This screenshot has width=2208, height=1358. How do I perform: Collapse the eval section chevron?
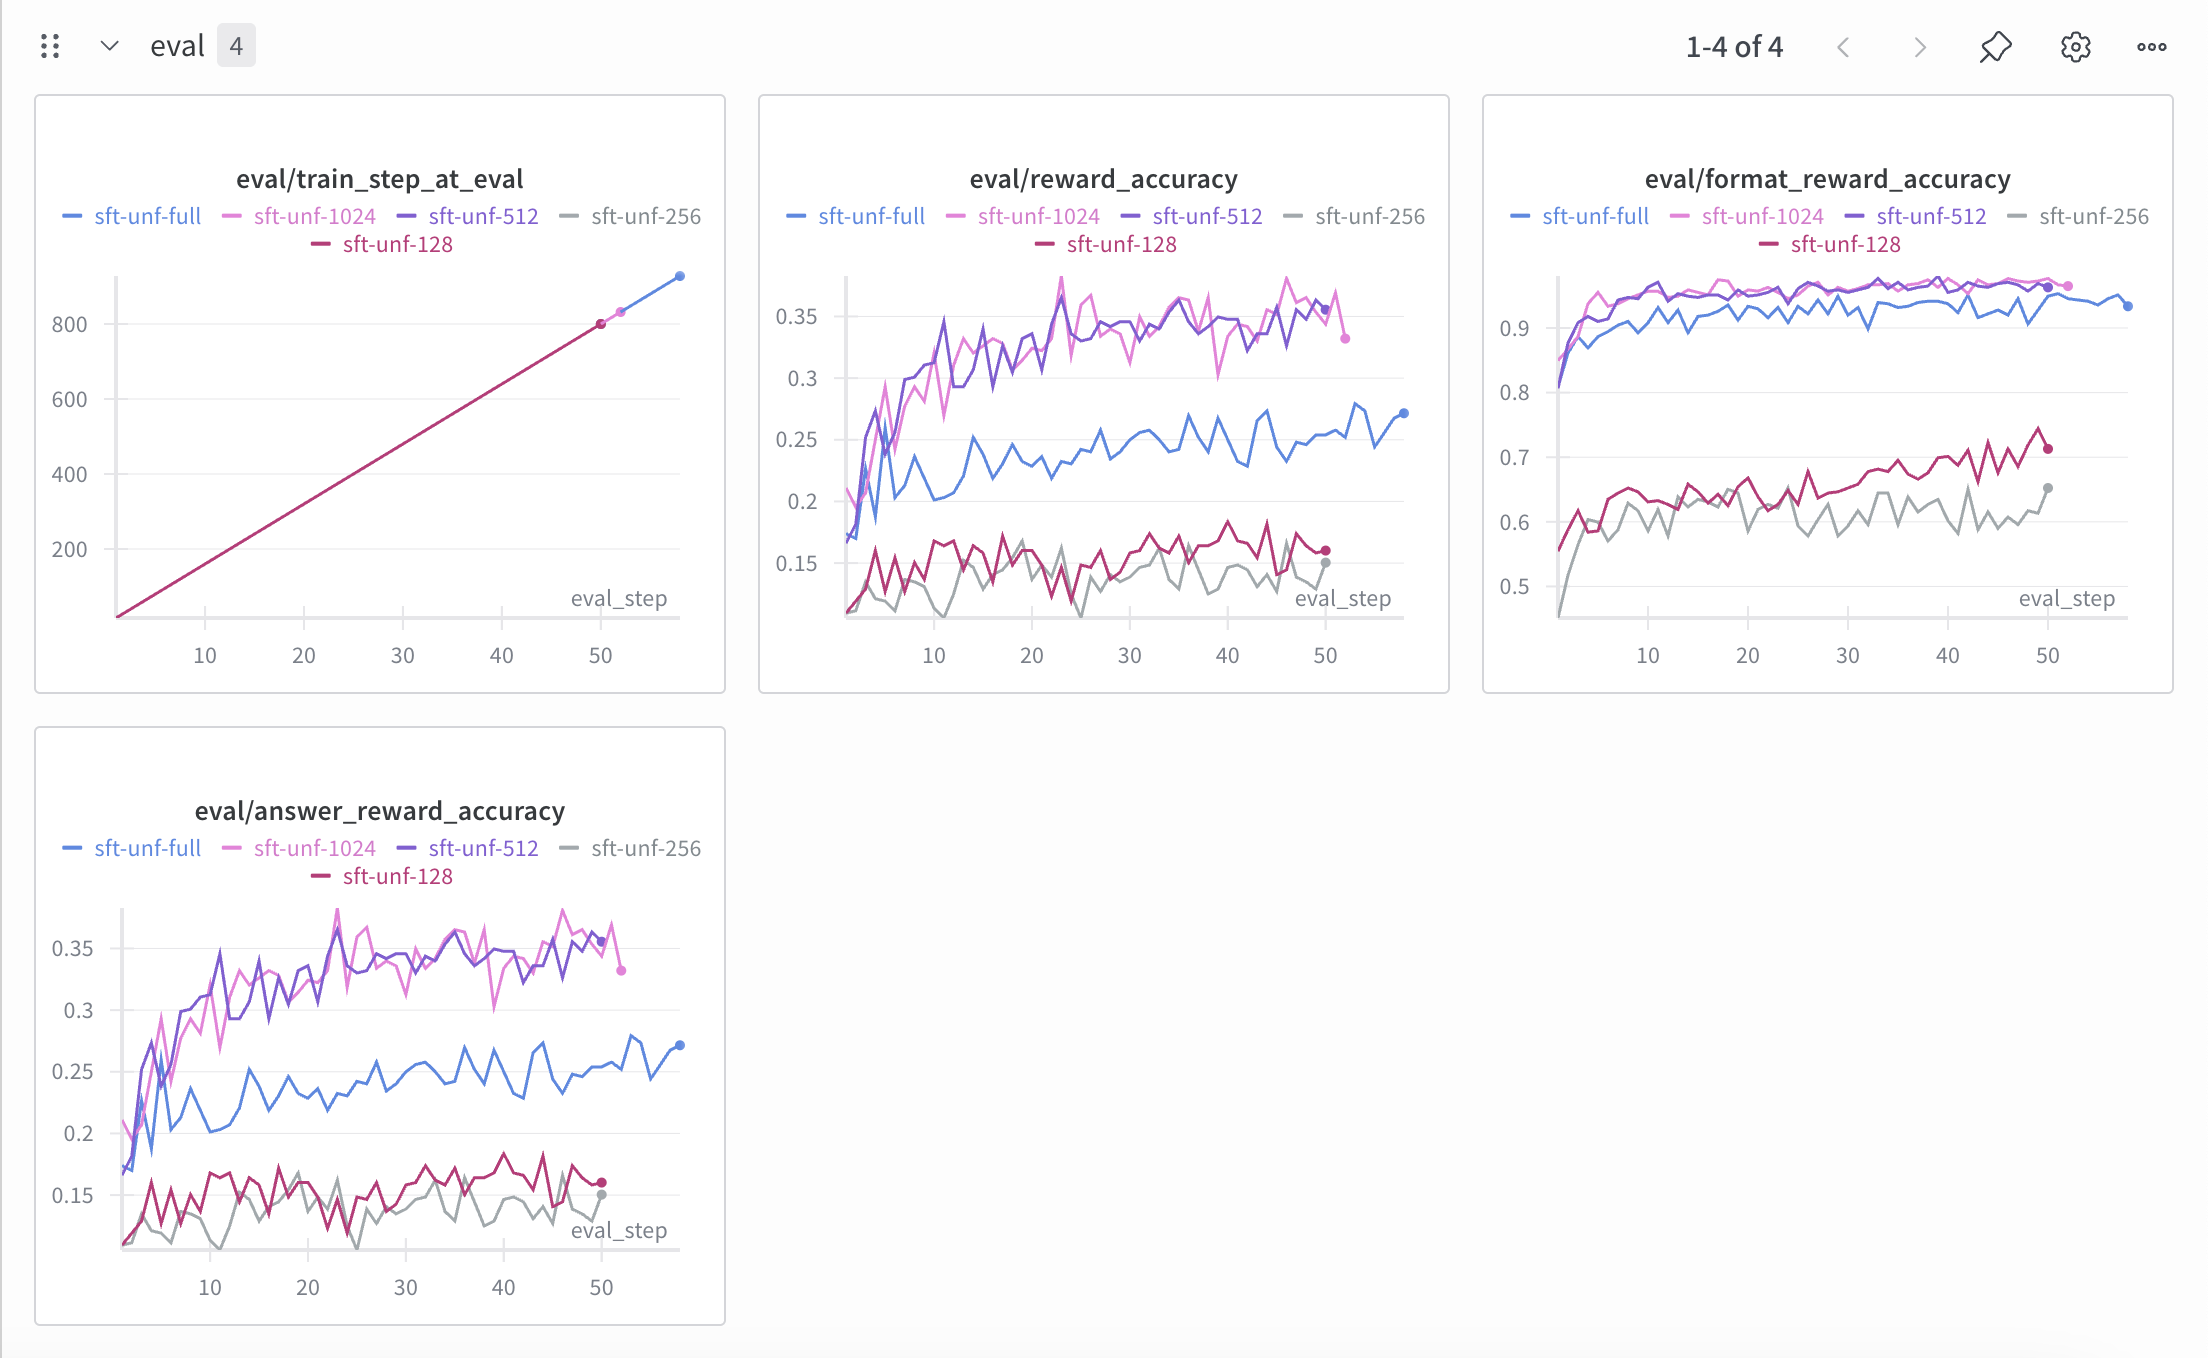(x=110, y=46)
